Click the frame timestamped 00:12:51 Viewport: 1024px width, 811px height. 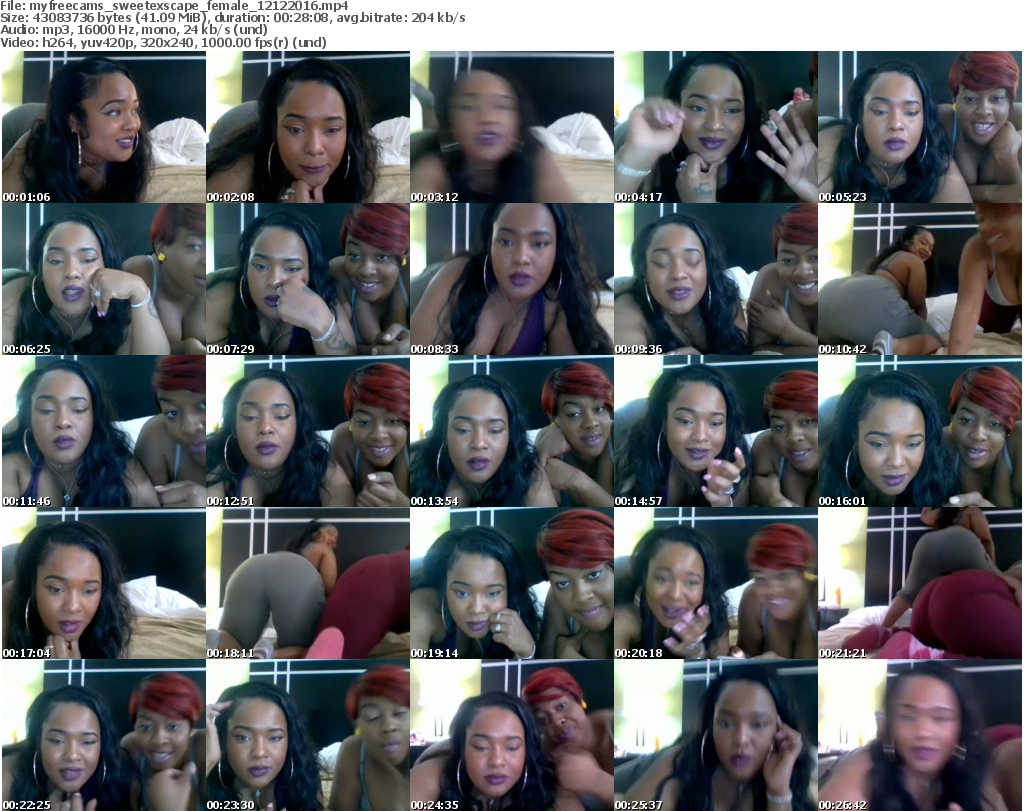[308, 432]
